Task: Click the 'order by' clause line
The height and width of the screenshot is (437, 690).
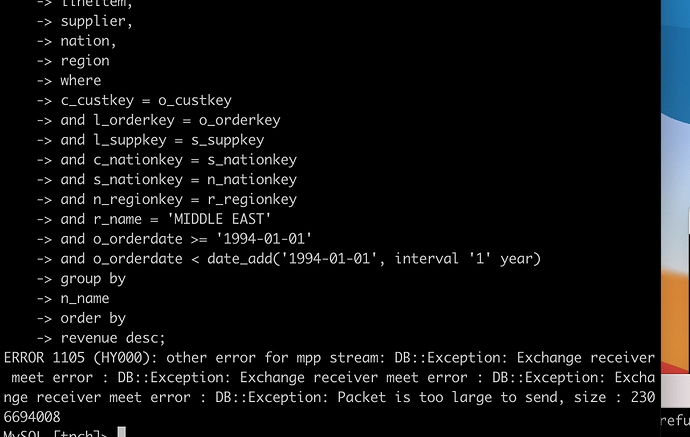Action: point(92,318)
